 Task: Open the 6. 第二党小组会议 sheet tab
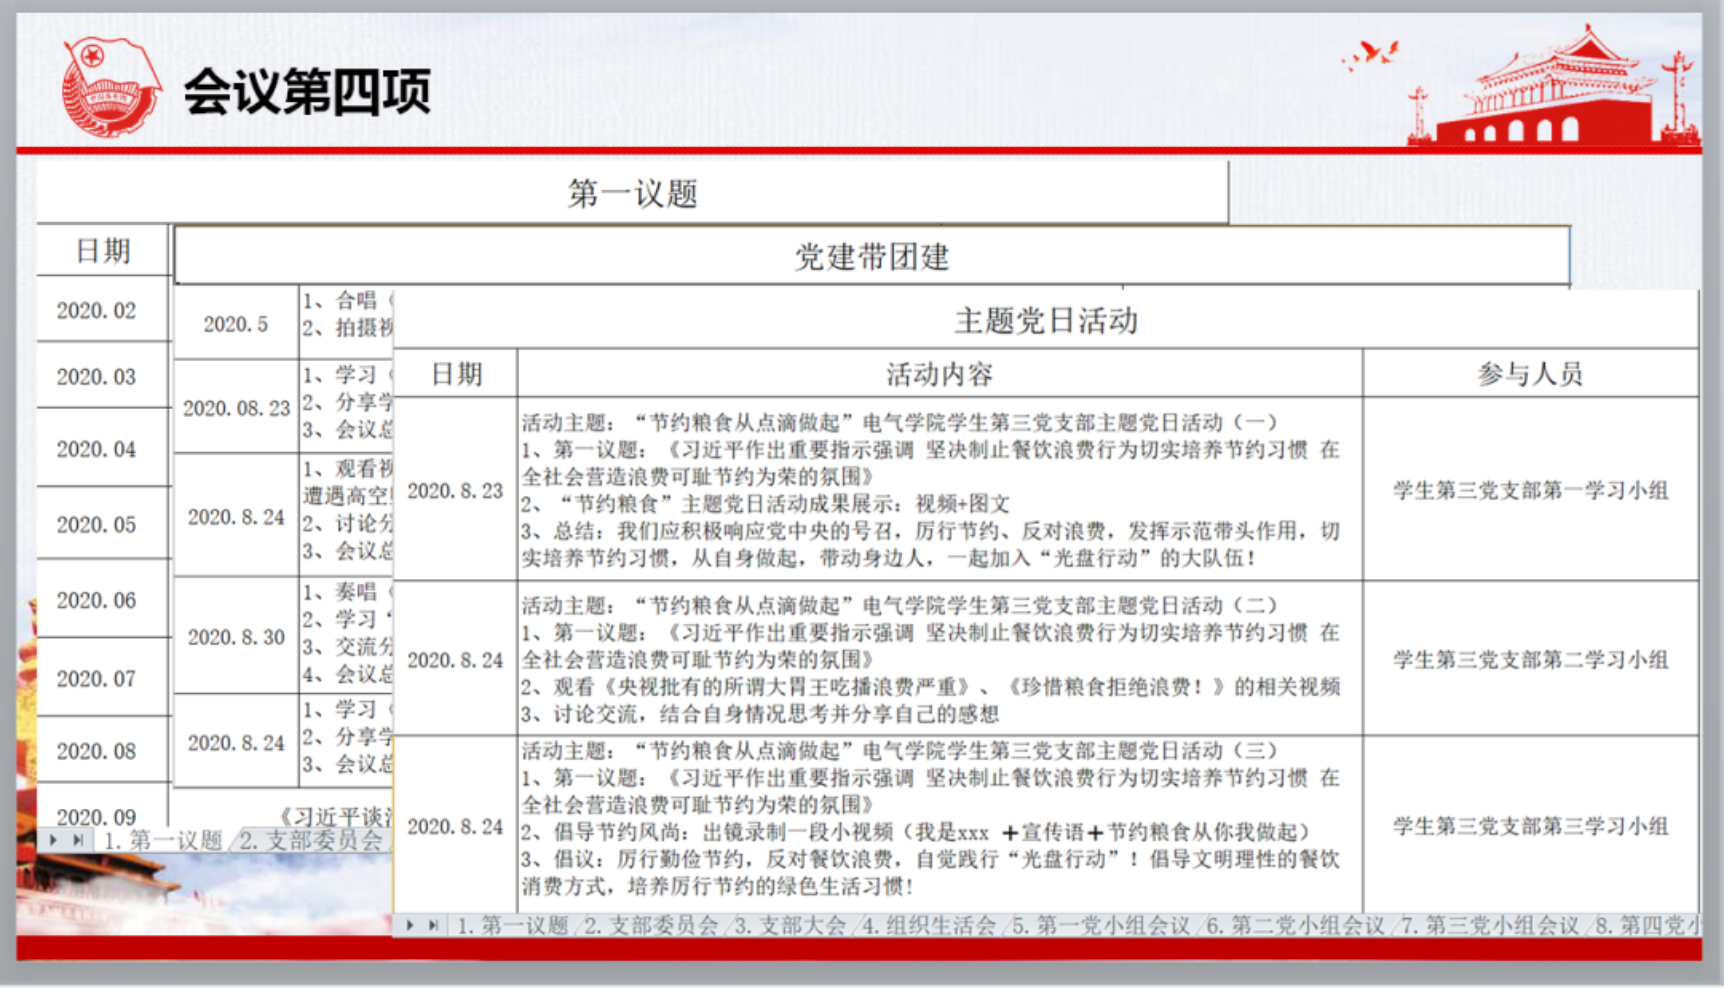[x=1294, y=926]
